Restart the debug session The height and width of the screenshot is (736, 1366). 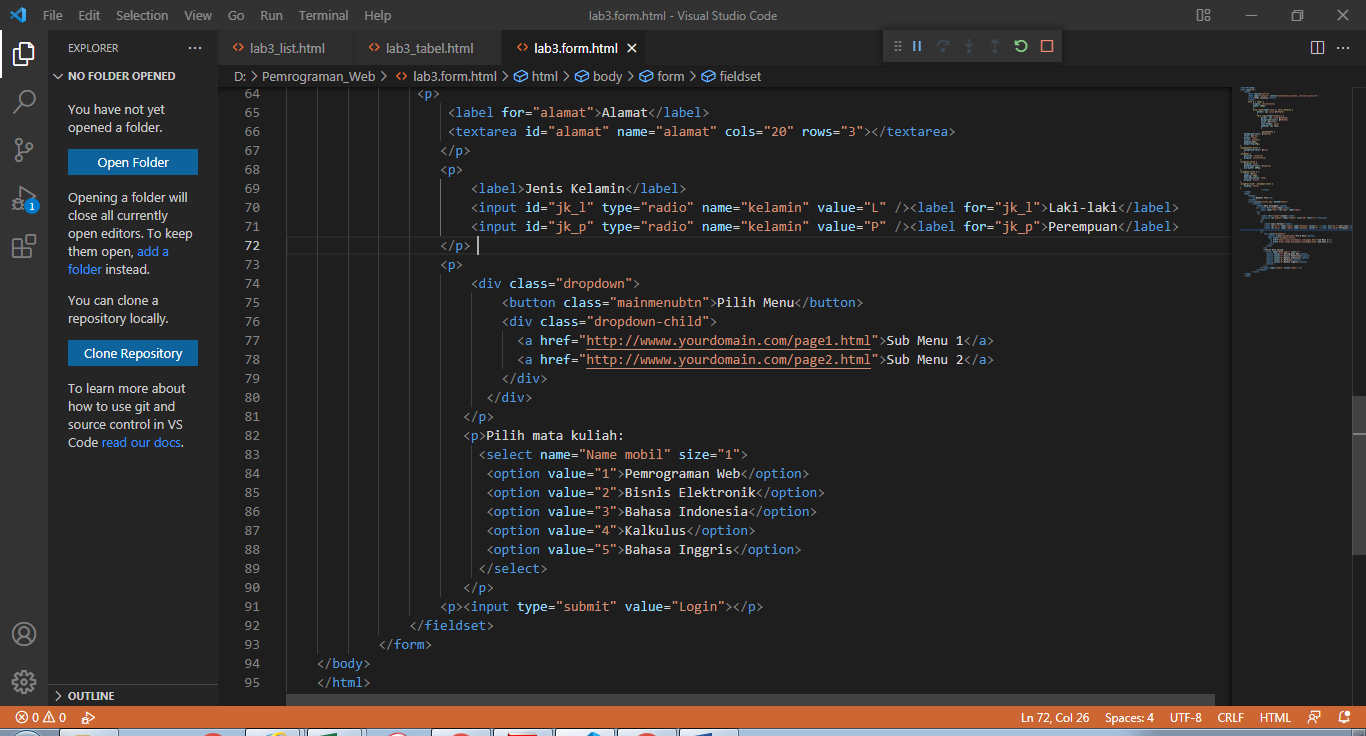click(1021, 46)
